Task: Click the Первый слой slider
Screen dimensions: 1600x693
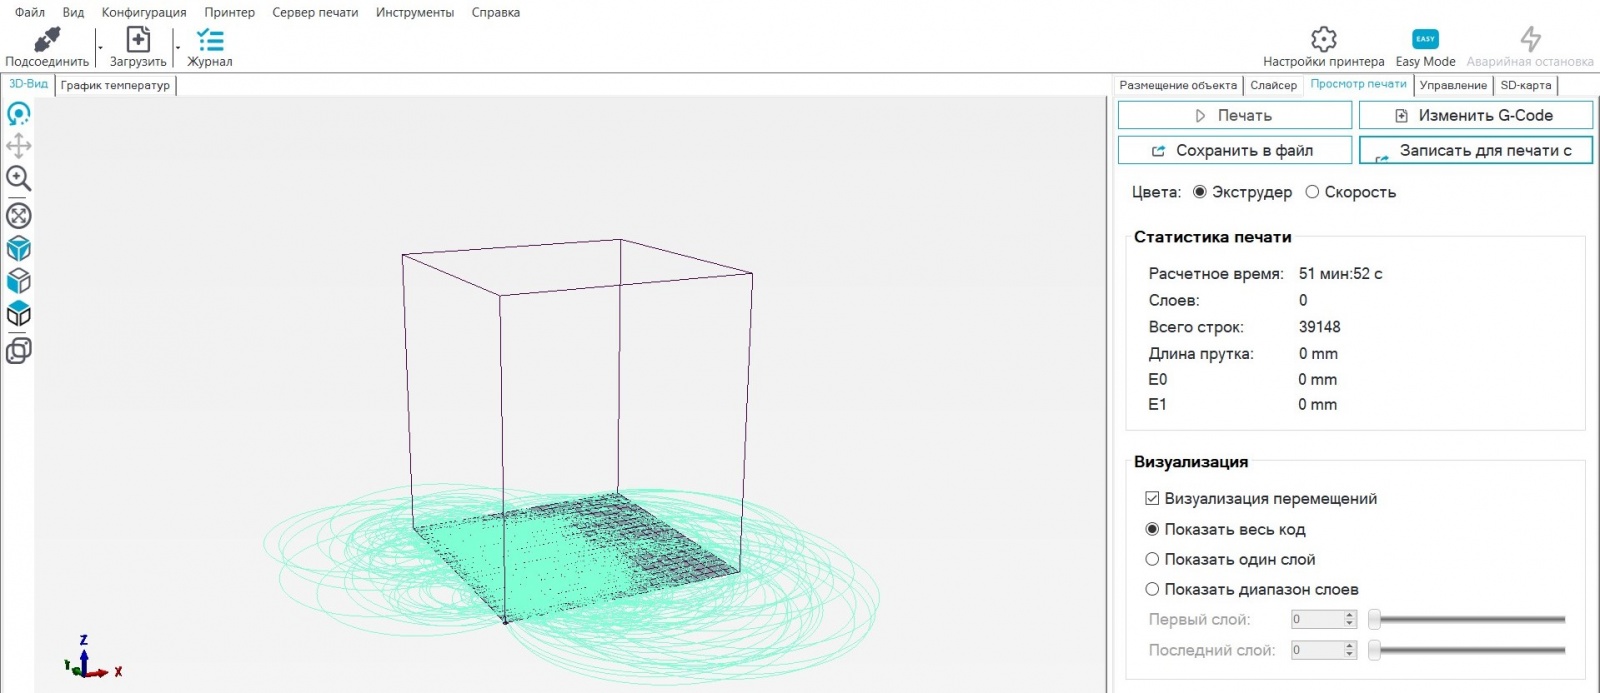Action: pyautogui.click(x=1467, y=620)
